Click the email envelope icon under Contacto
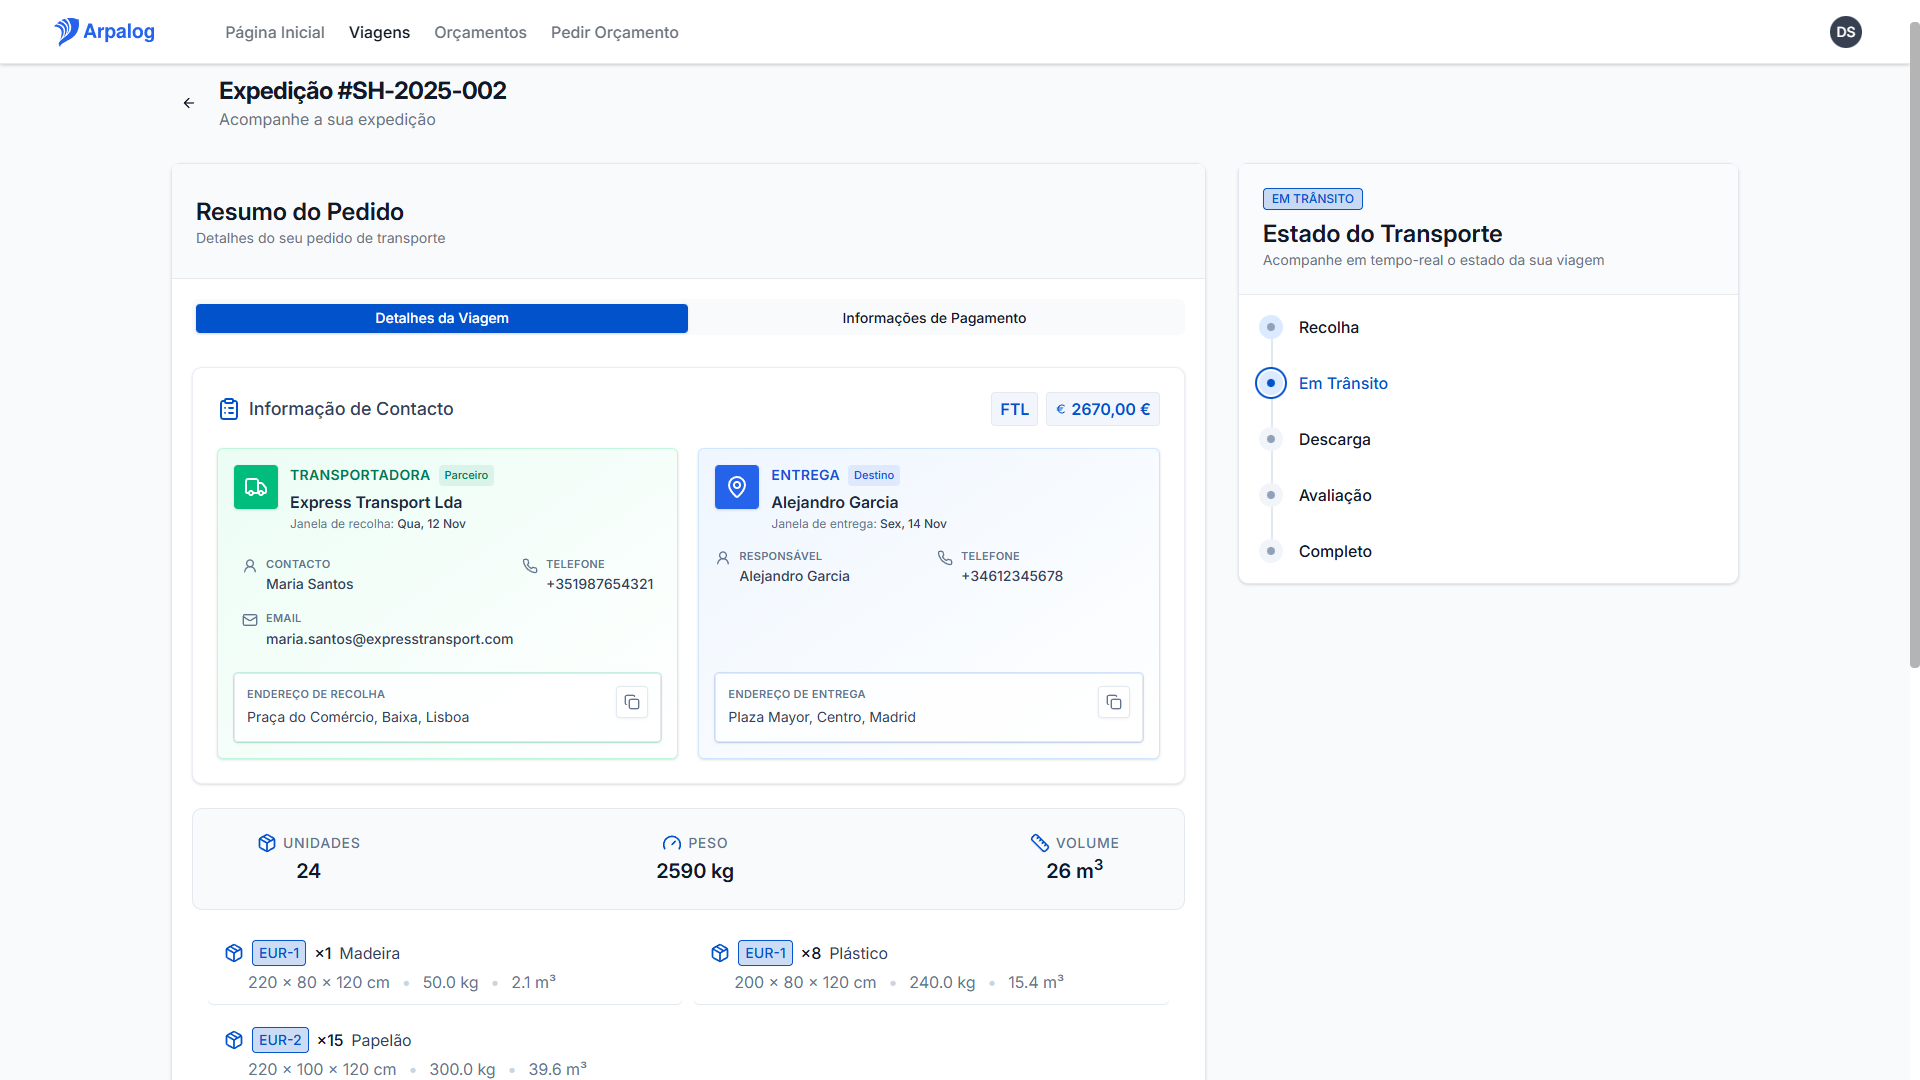 (249, 619)
